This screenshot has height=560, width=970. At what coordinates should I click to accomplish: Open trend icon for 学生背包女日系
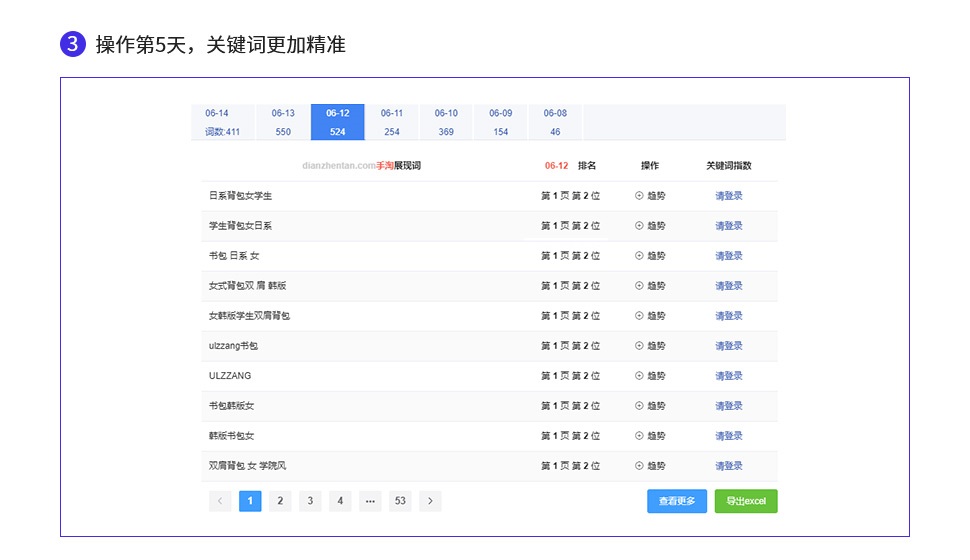click(639, 226)
